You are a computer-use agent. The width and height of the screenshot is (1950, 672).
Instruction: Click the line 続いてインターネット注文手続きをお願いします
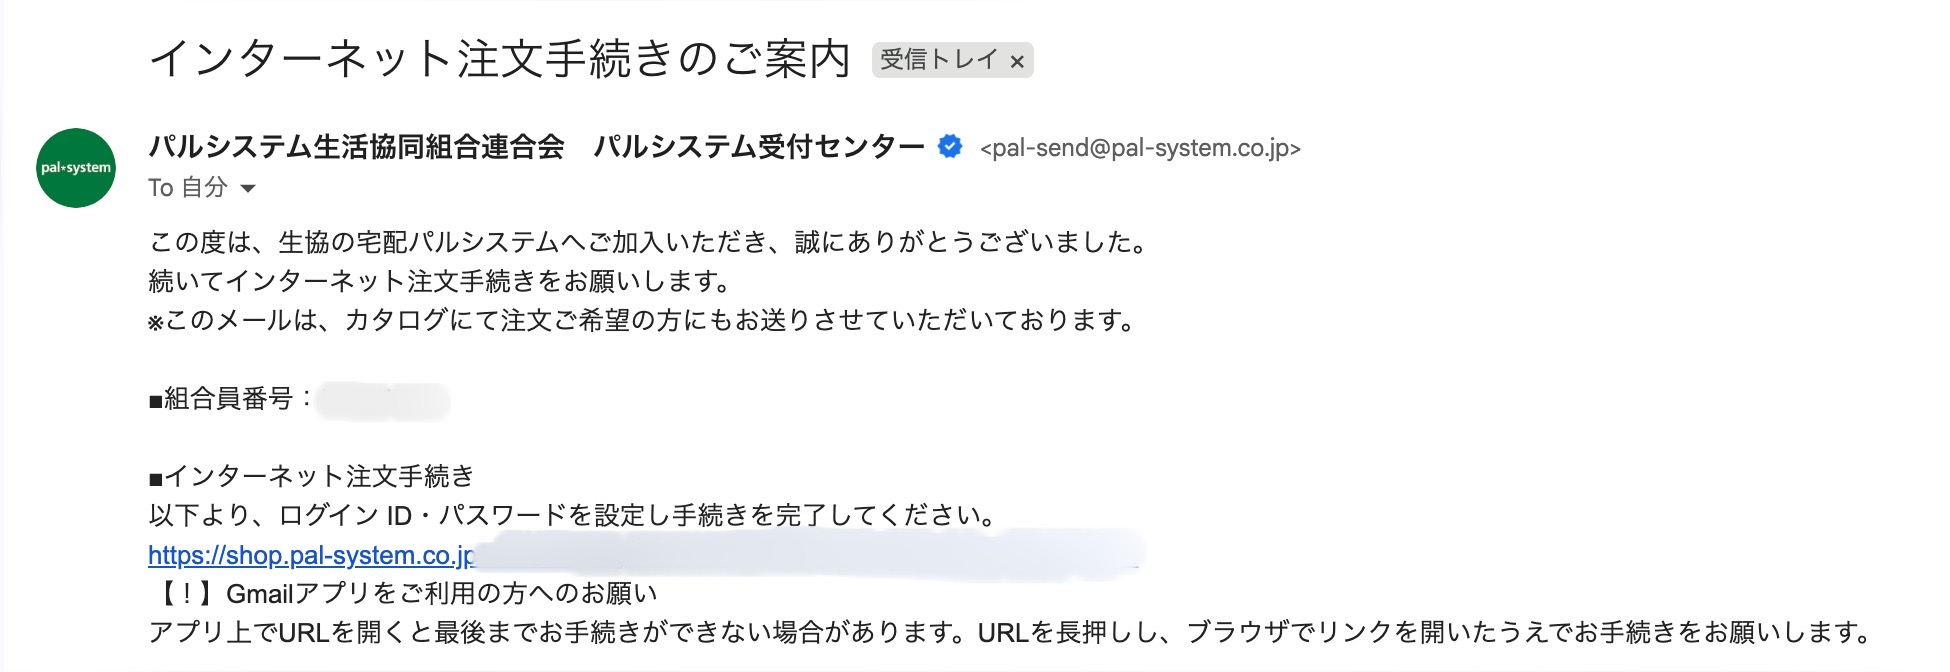click(440, 281)
